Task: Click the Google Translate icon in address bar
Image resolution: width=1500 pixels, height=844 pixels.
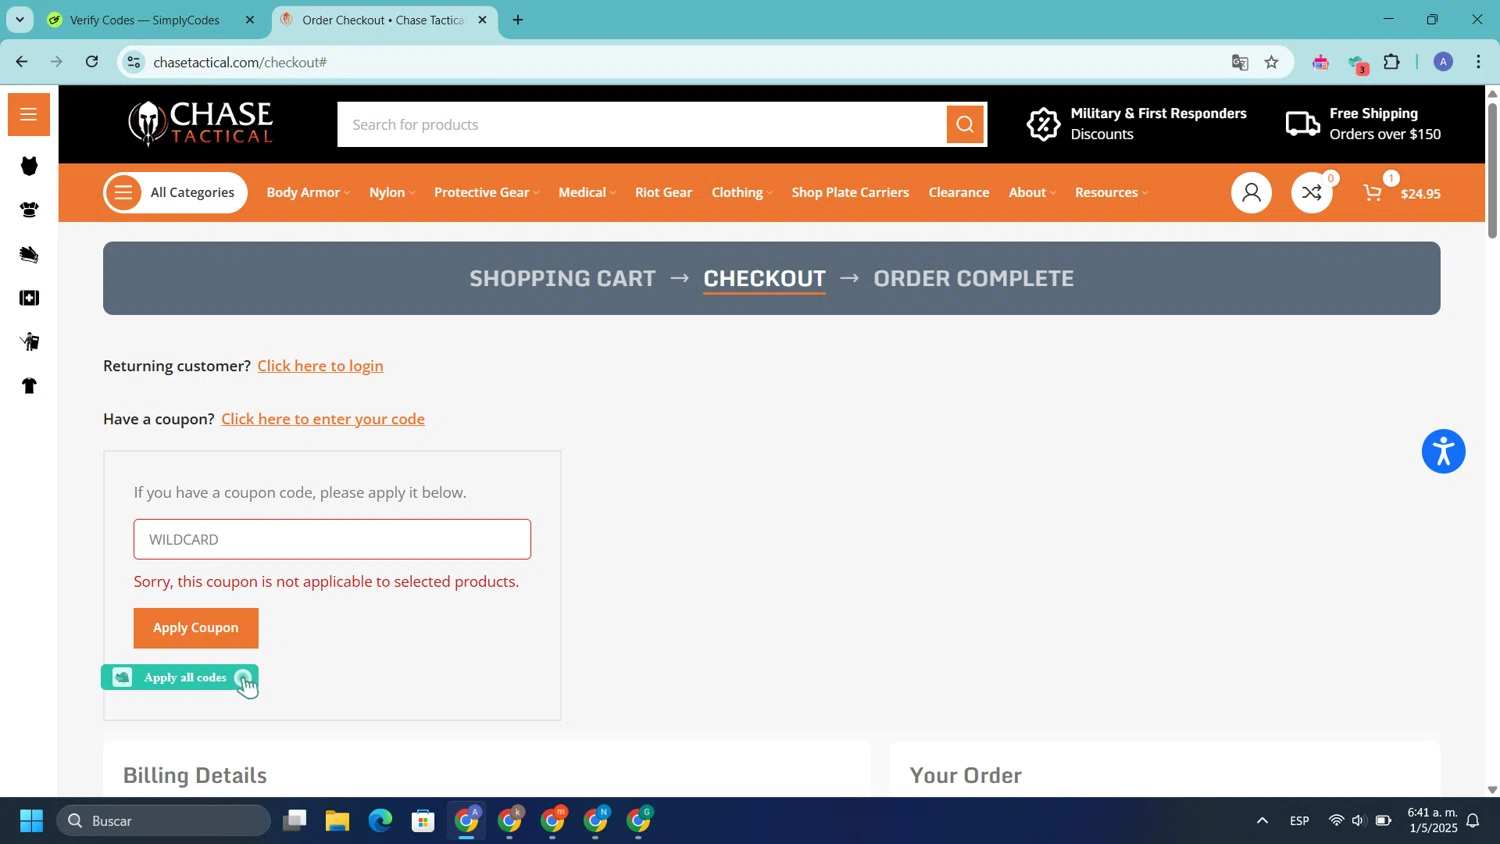Action: [x=1240, y=62]
